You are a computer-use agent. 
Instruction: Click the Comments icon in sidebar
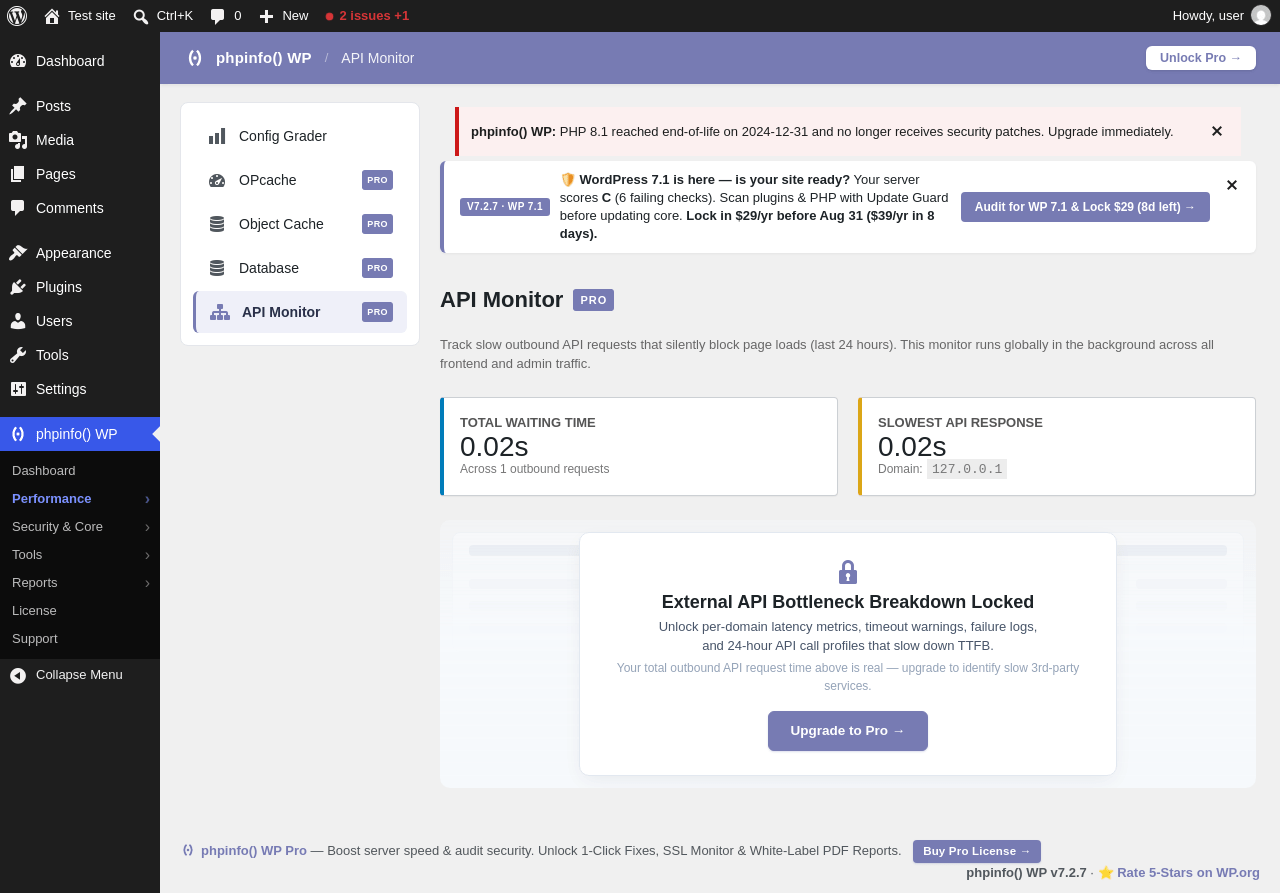(x=18, y=208)
